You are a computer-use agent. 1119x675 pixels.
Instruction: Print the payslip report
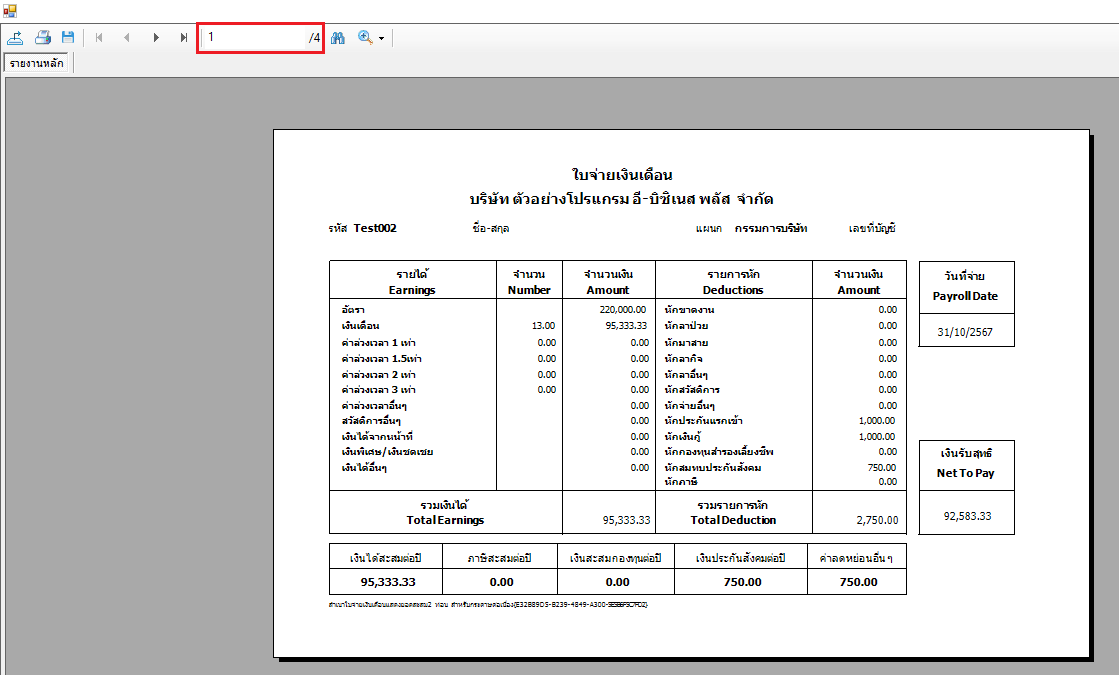[x=43, y=38]
